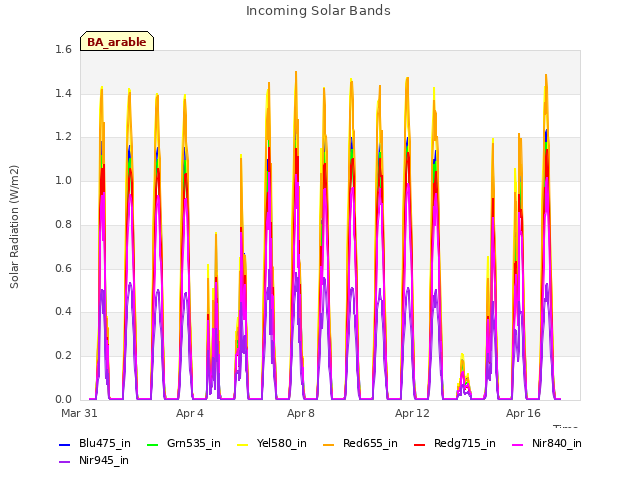The image size is (640, 480).
Task: Click the red Redg715_in color marker
Action: click(x=419, y=444)
